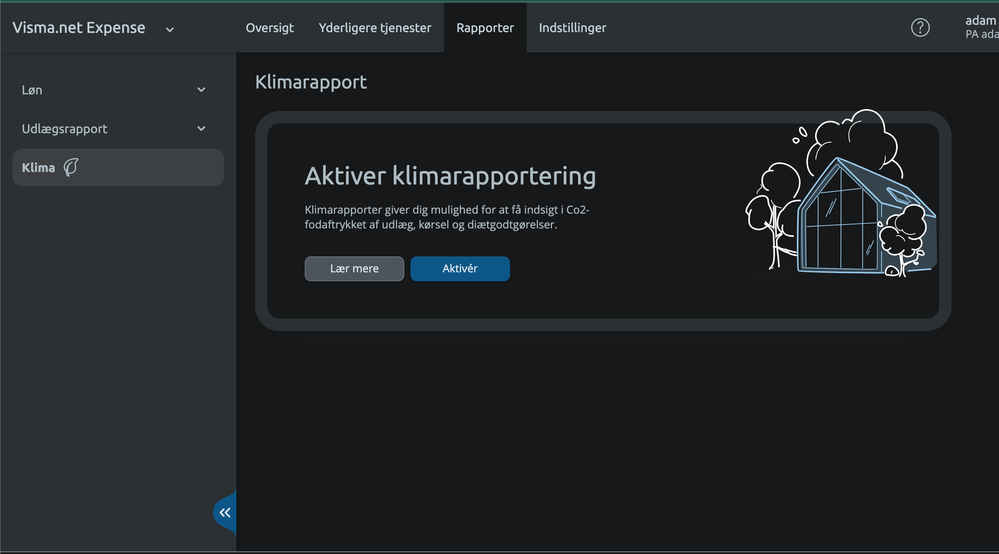Select the Rapporter tab
The width and height of the screenshot is (999, 554).
[485, 27]
